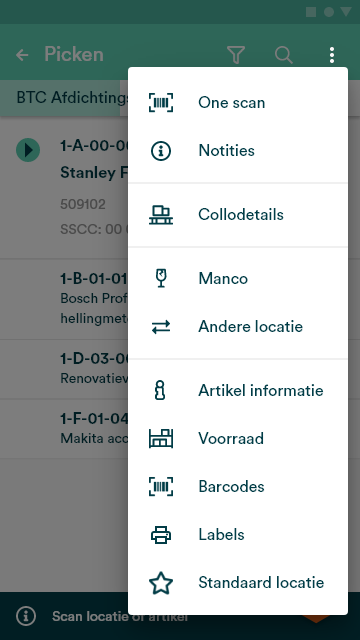Open the Notities menu option

tap(238, 151)
